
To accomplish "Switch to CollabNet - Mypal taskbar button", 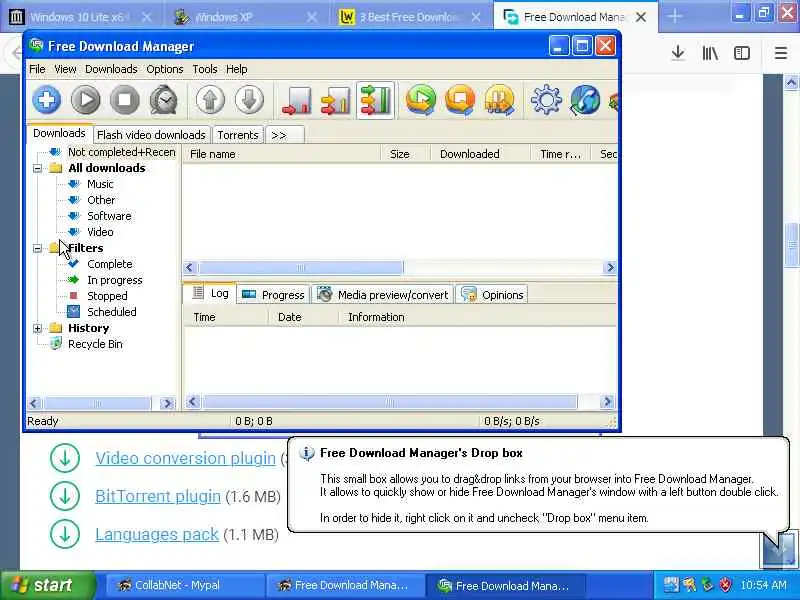I will click(185, 585).
